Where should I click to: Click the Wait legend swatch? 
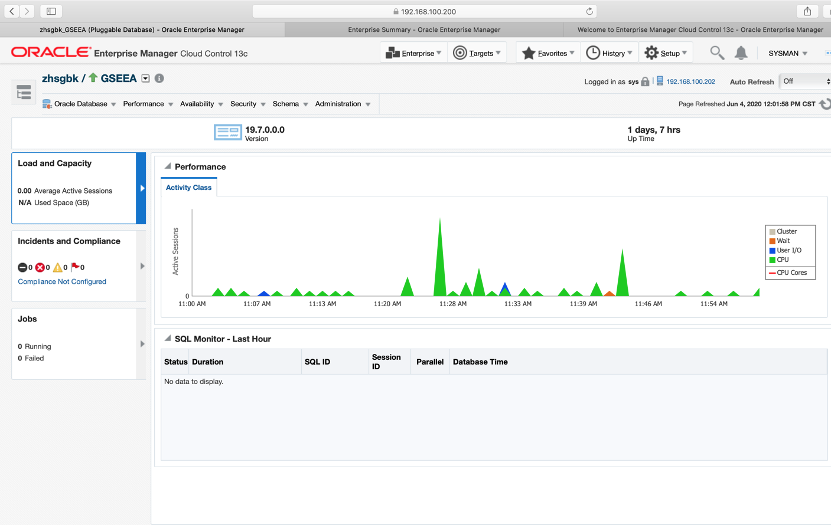tap(773, 241)
